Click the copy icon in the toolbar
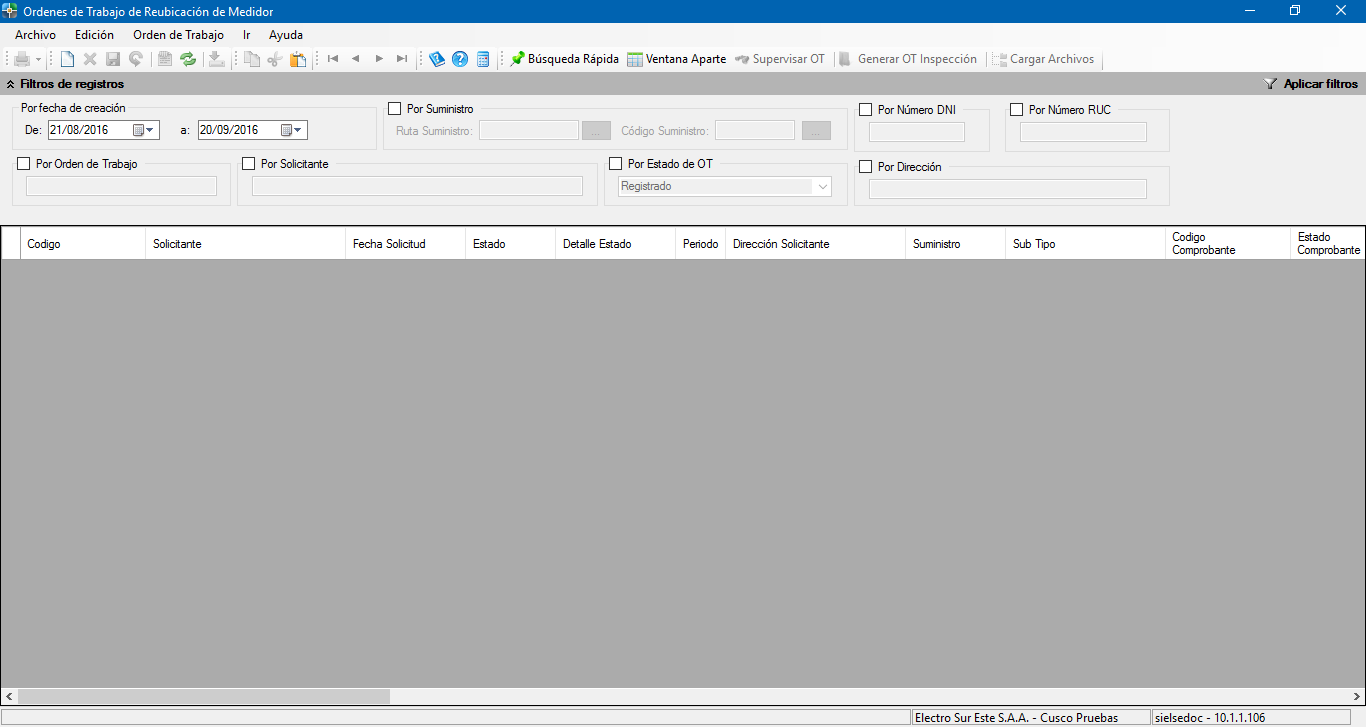 pos(252,60)
